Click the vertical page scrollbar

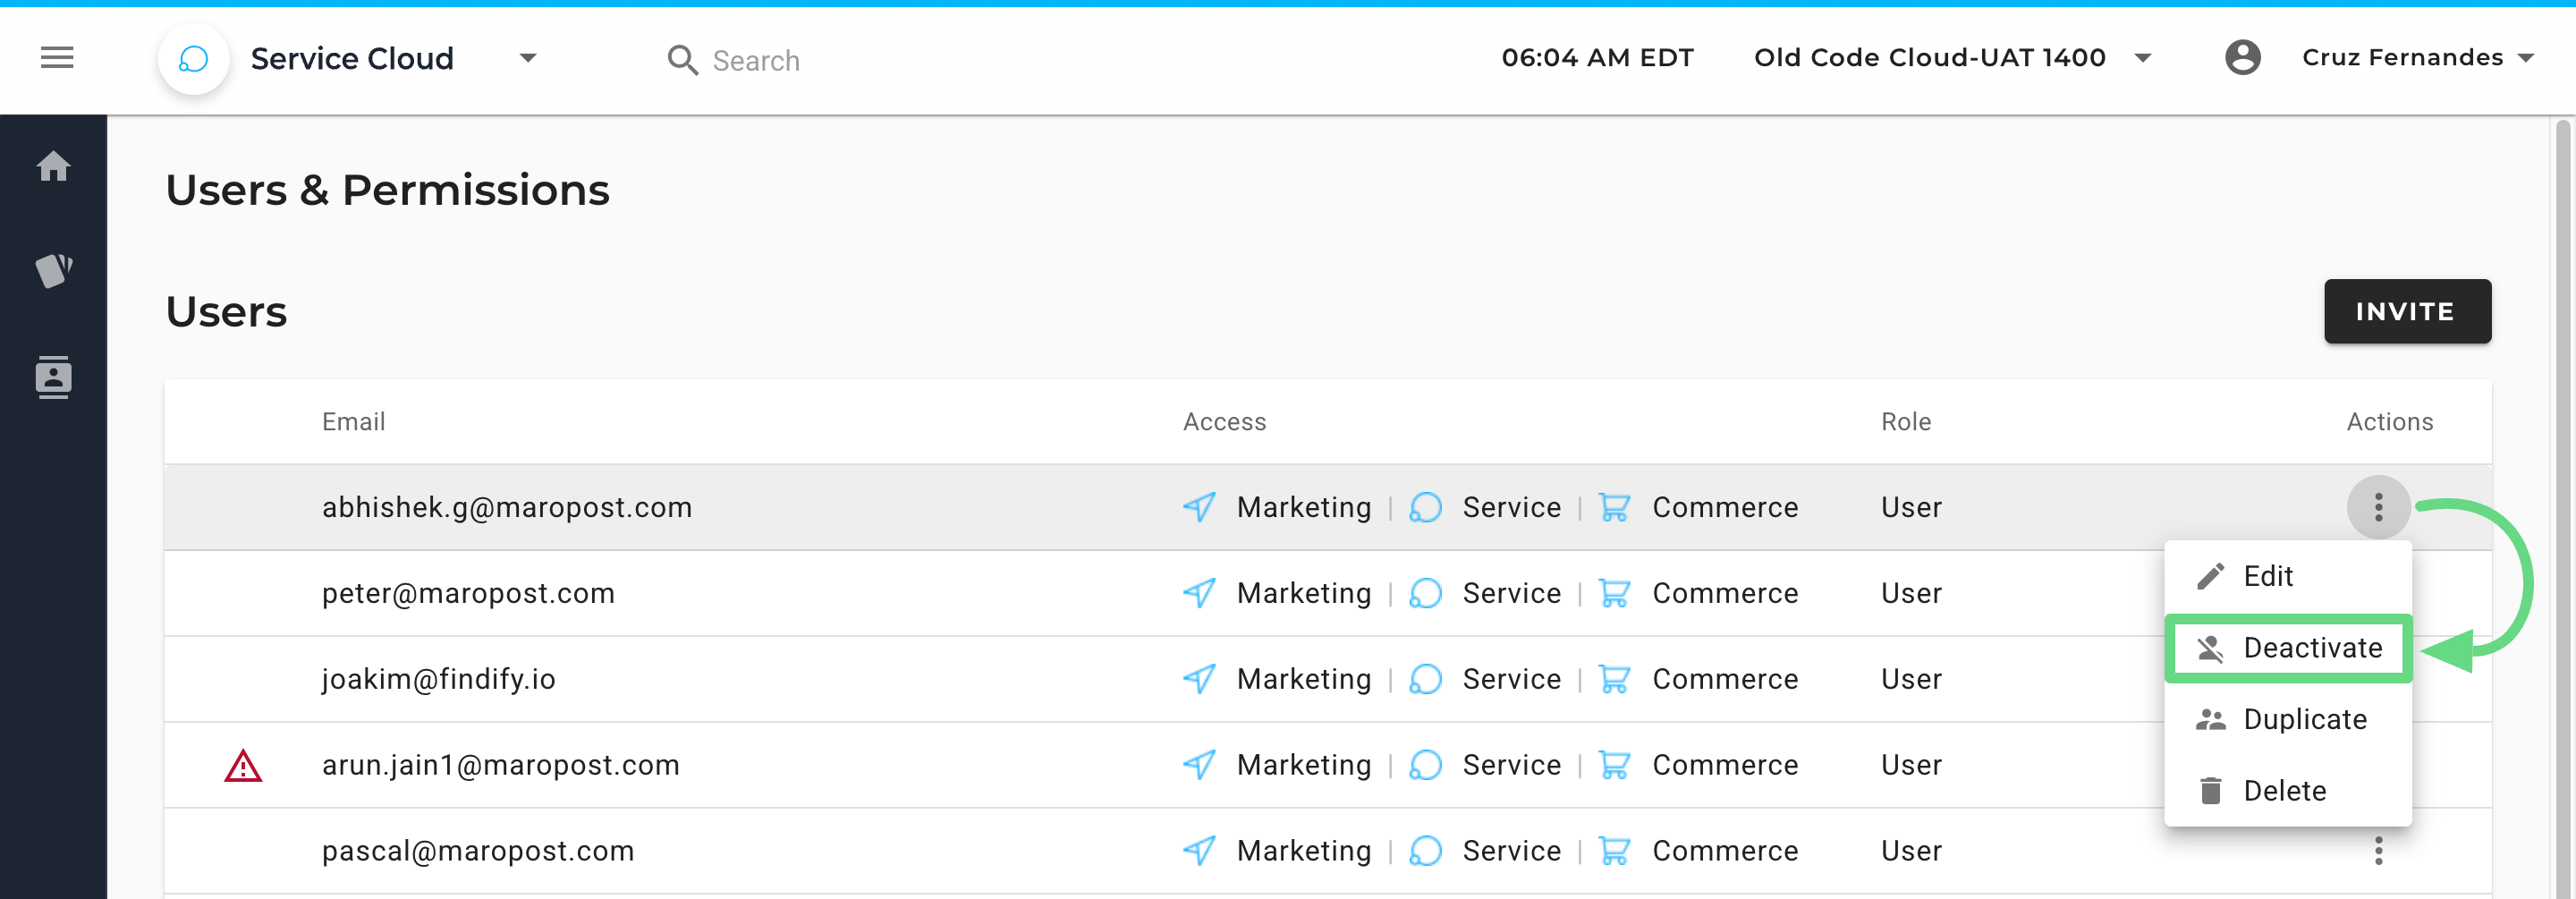coord(2562,500)
